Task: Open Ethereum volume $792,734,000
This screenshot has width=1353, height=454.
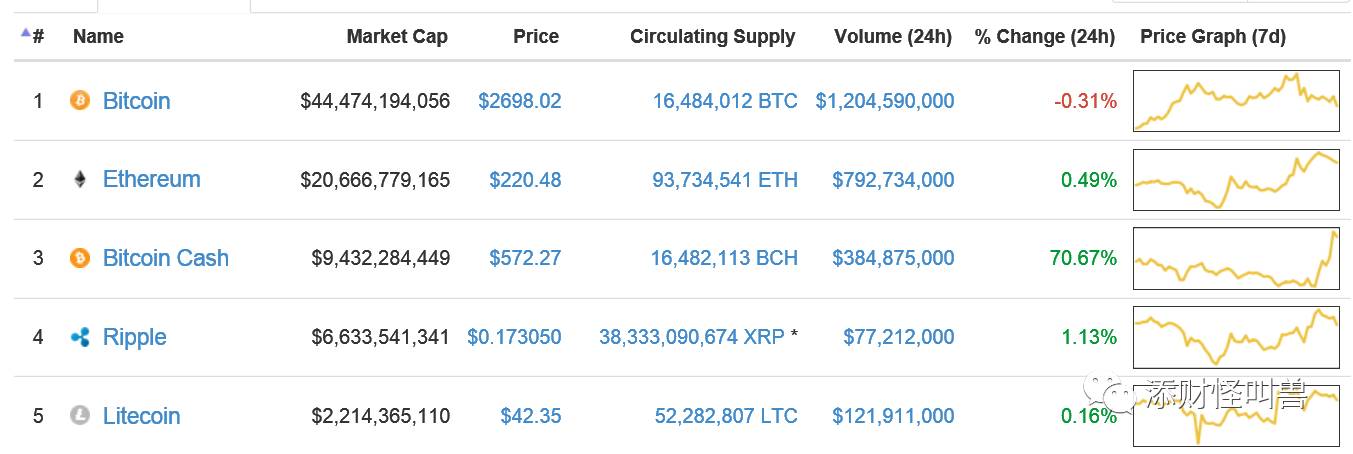Action: tap(893, 180)
